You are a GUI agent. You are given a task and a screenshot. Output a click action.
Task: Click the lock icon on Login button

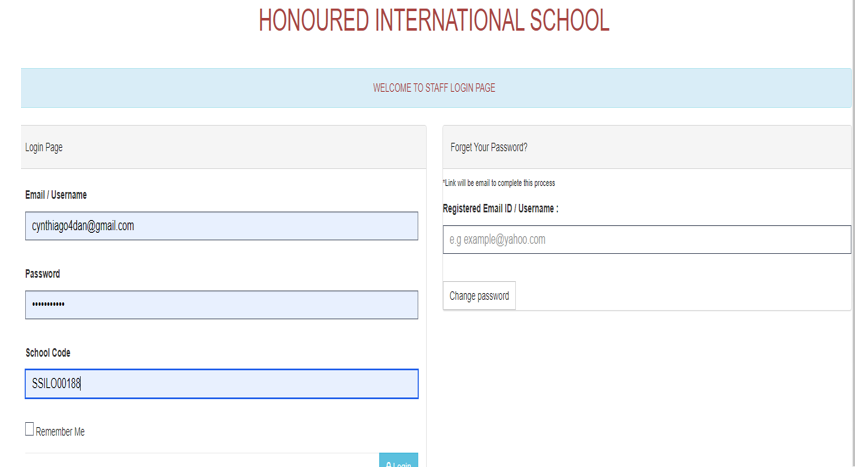click(388, 465)
